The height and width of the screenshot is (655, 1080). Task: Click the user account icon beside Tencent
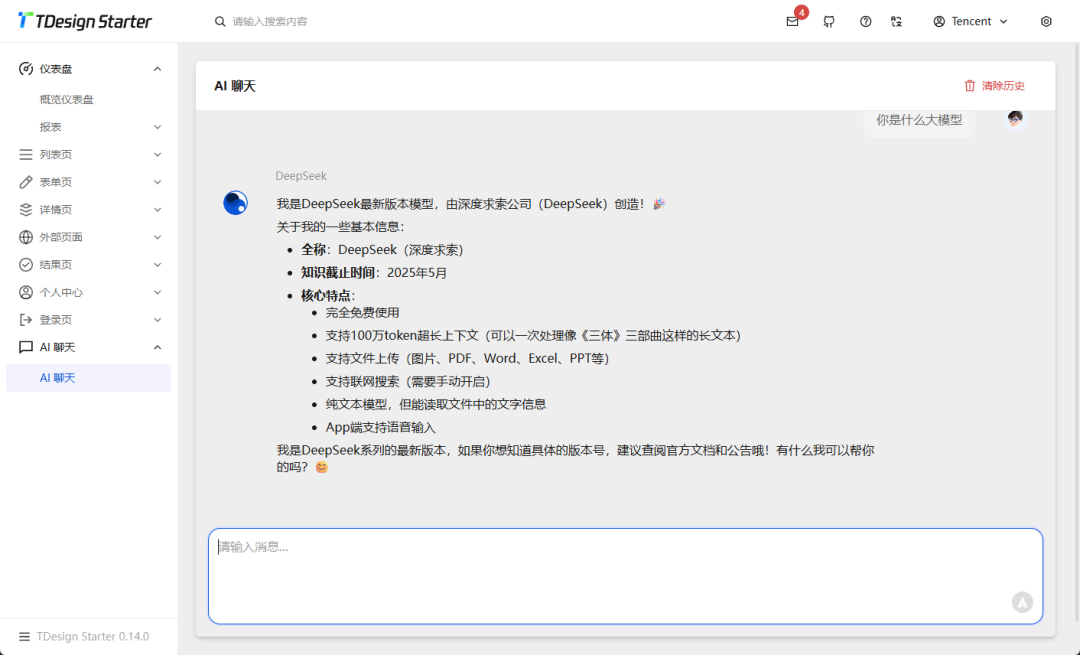click(x=939, y=21)
